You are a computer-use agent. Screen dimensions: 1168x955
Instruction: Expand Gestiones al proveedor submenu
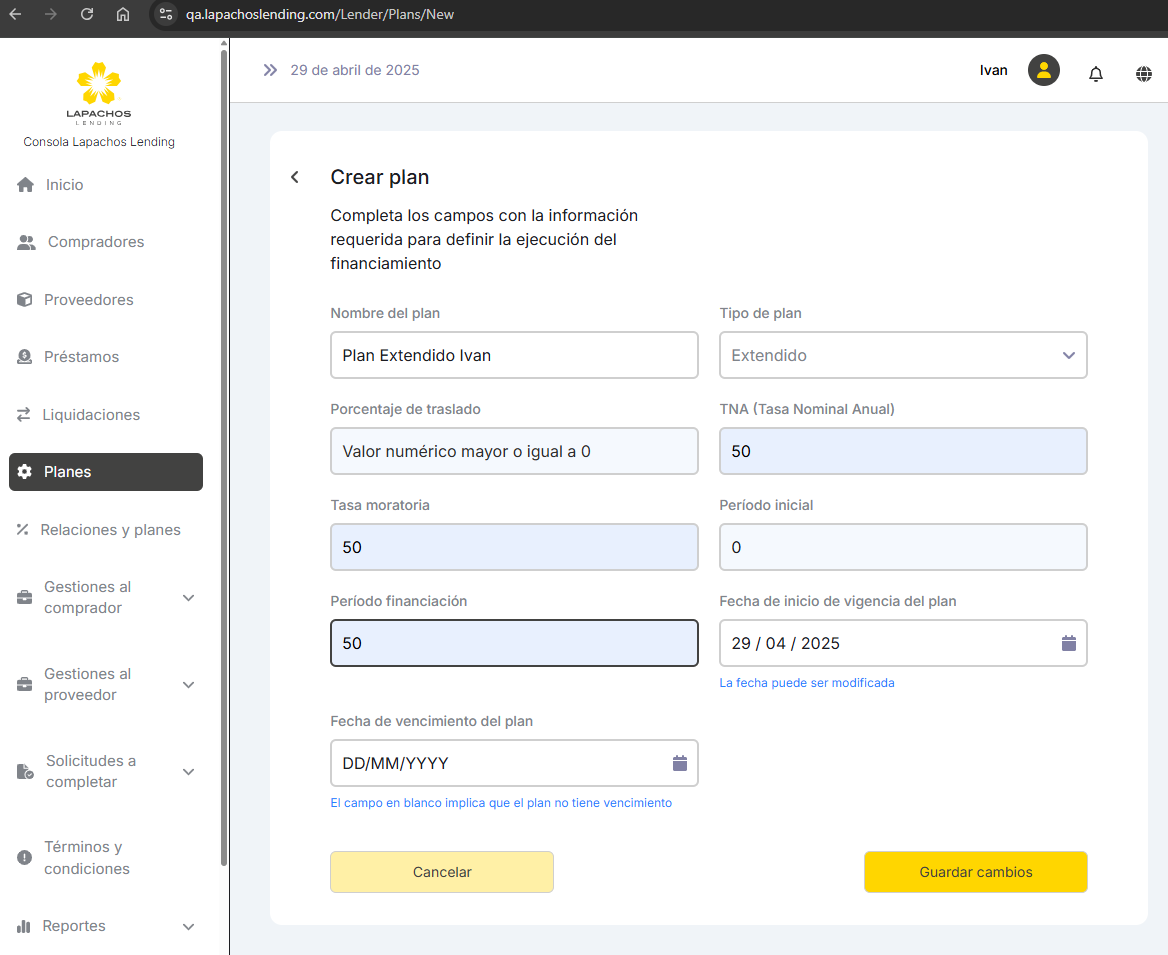click(188, 685)
